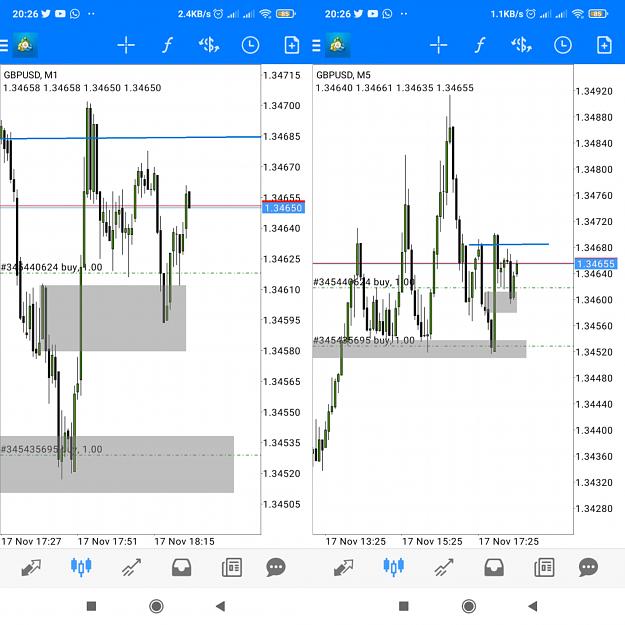Select blue horizontal line on M1 chart
Viewport: 625px width, 625px height.
coord(131,138)
